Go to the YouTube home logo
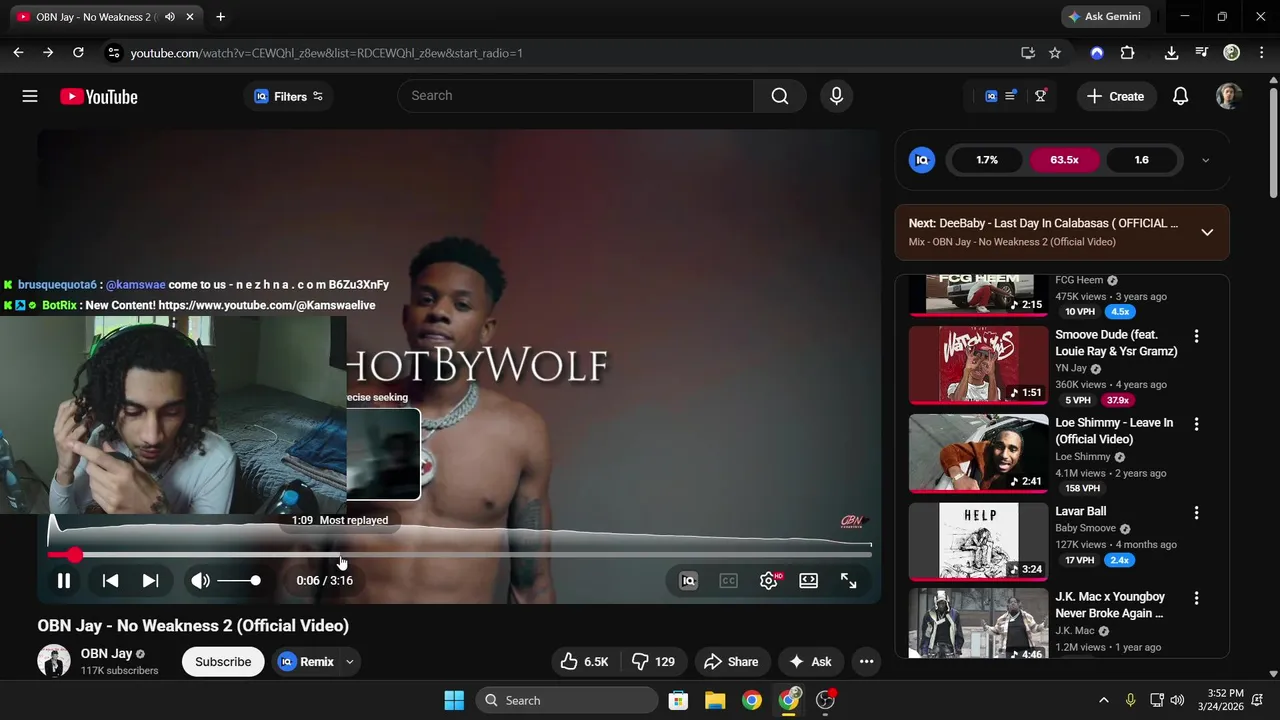The height and width of the screenshot is (720, 1280). pos(98,97)
